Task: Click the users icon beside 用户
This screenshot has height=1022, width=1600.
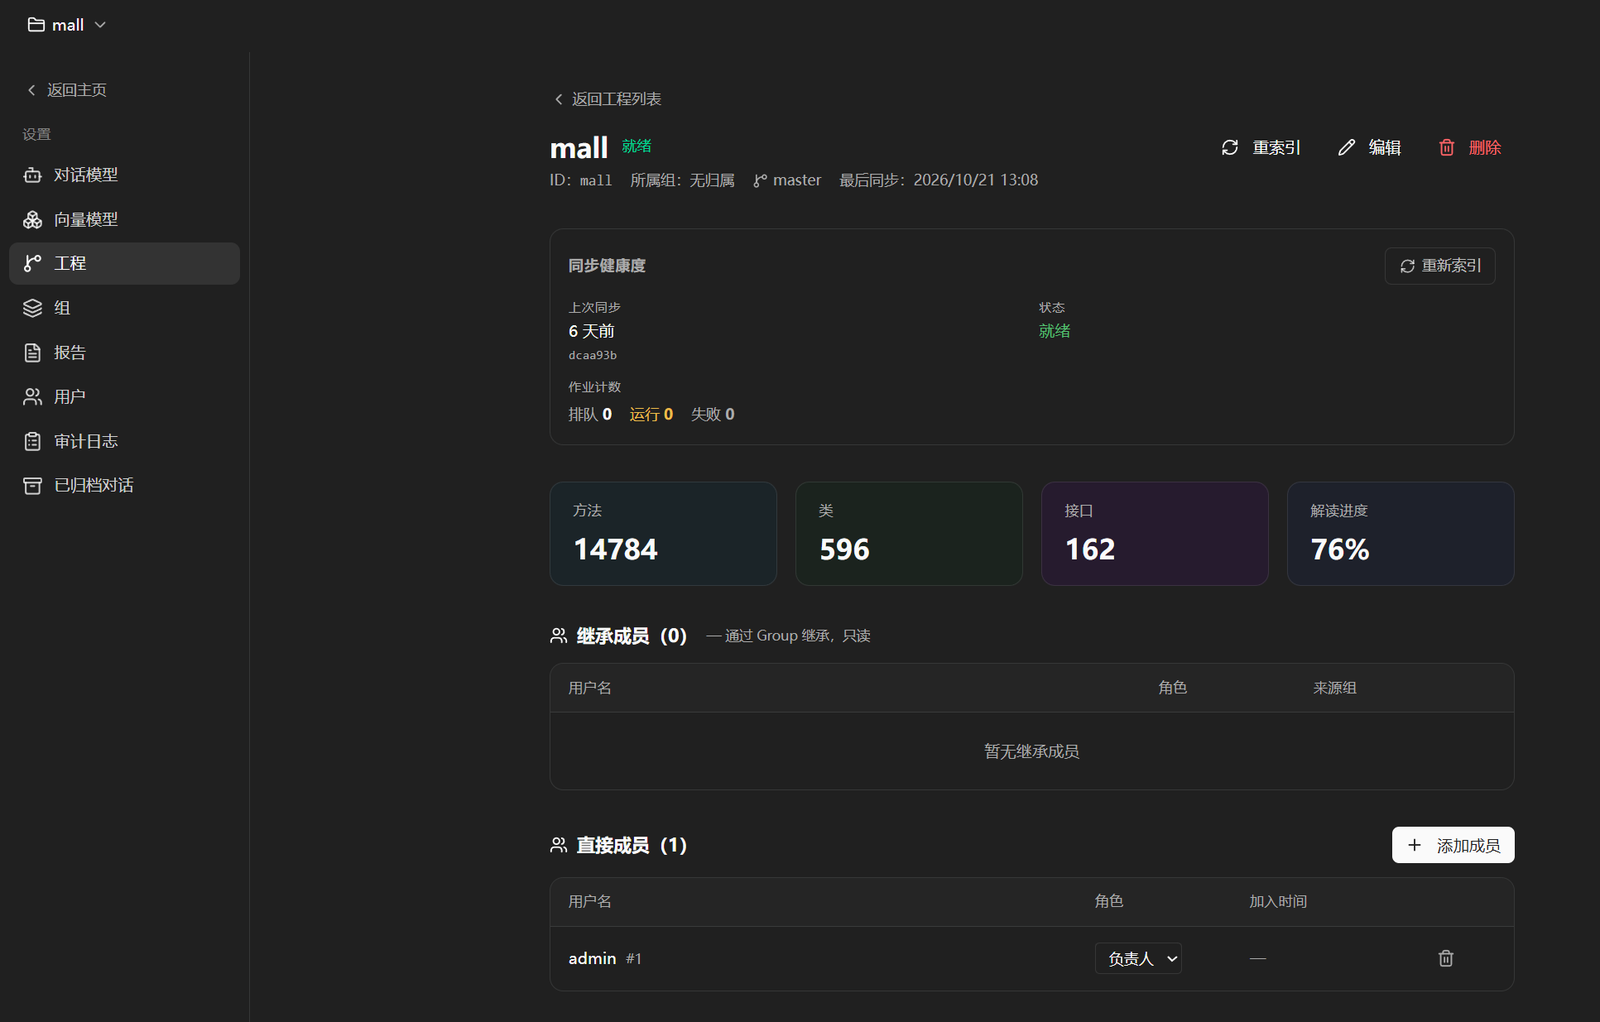Action: tap(33, 397)
